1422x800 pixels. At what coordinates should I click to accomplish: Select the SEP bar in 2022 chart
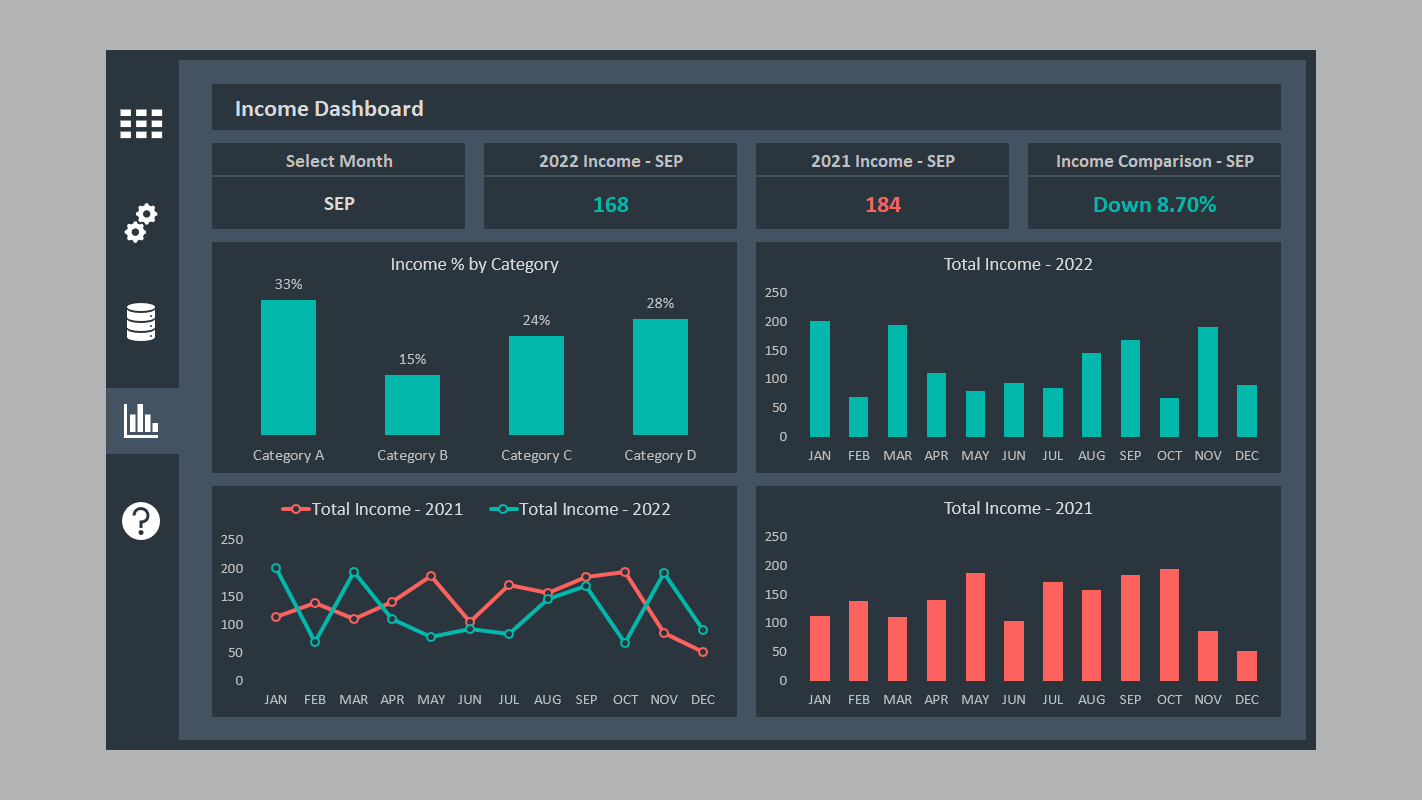click(x=1130, y=388)
